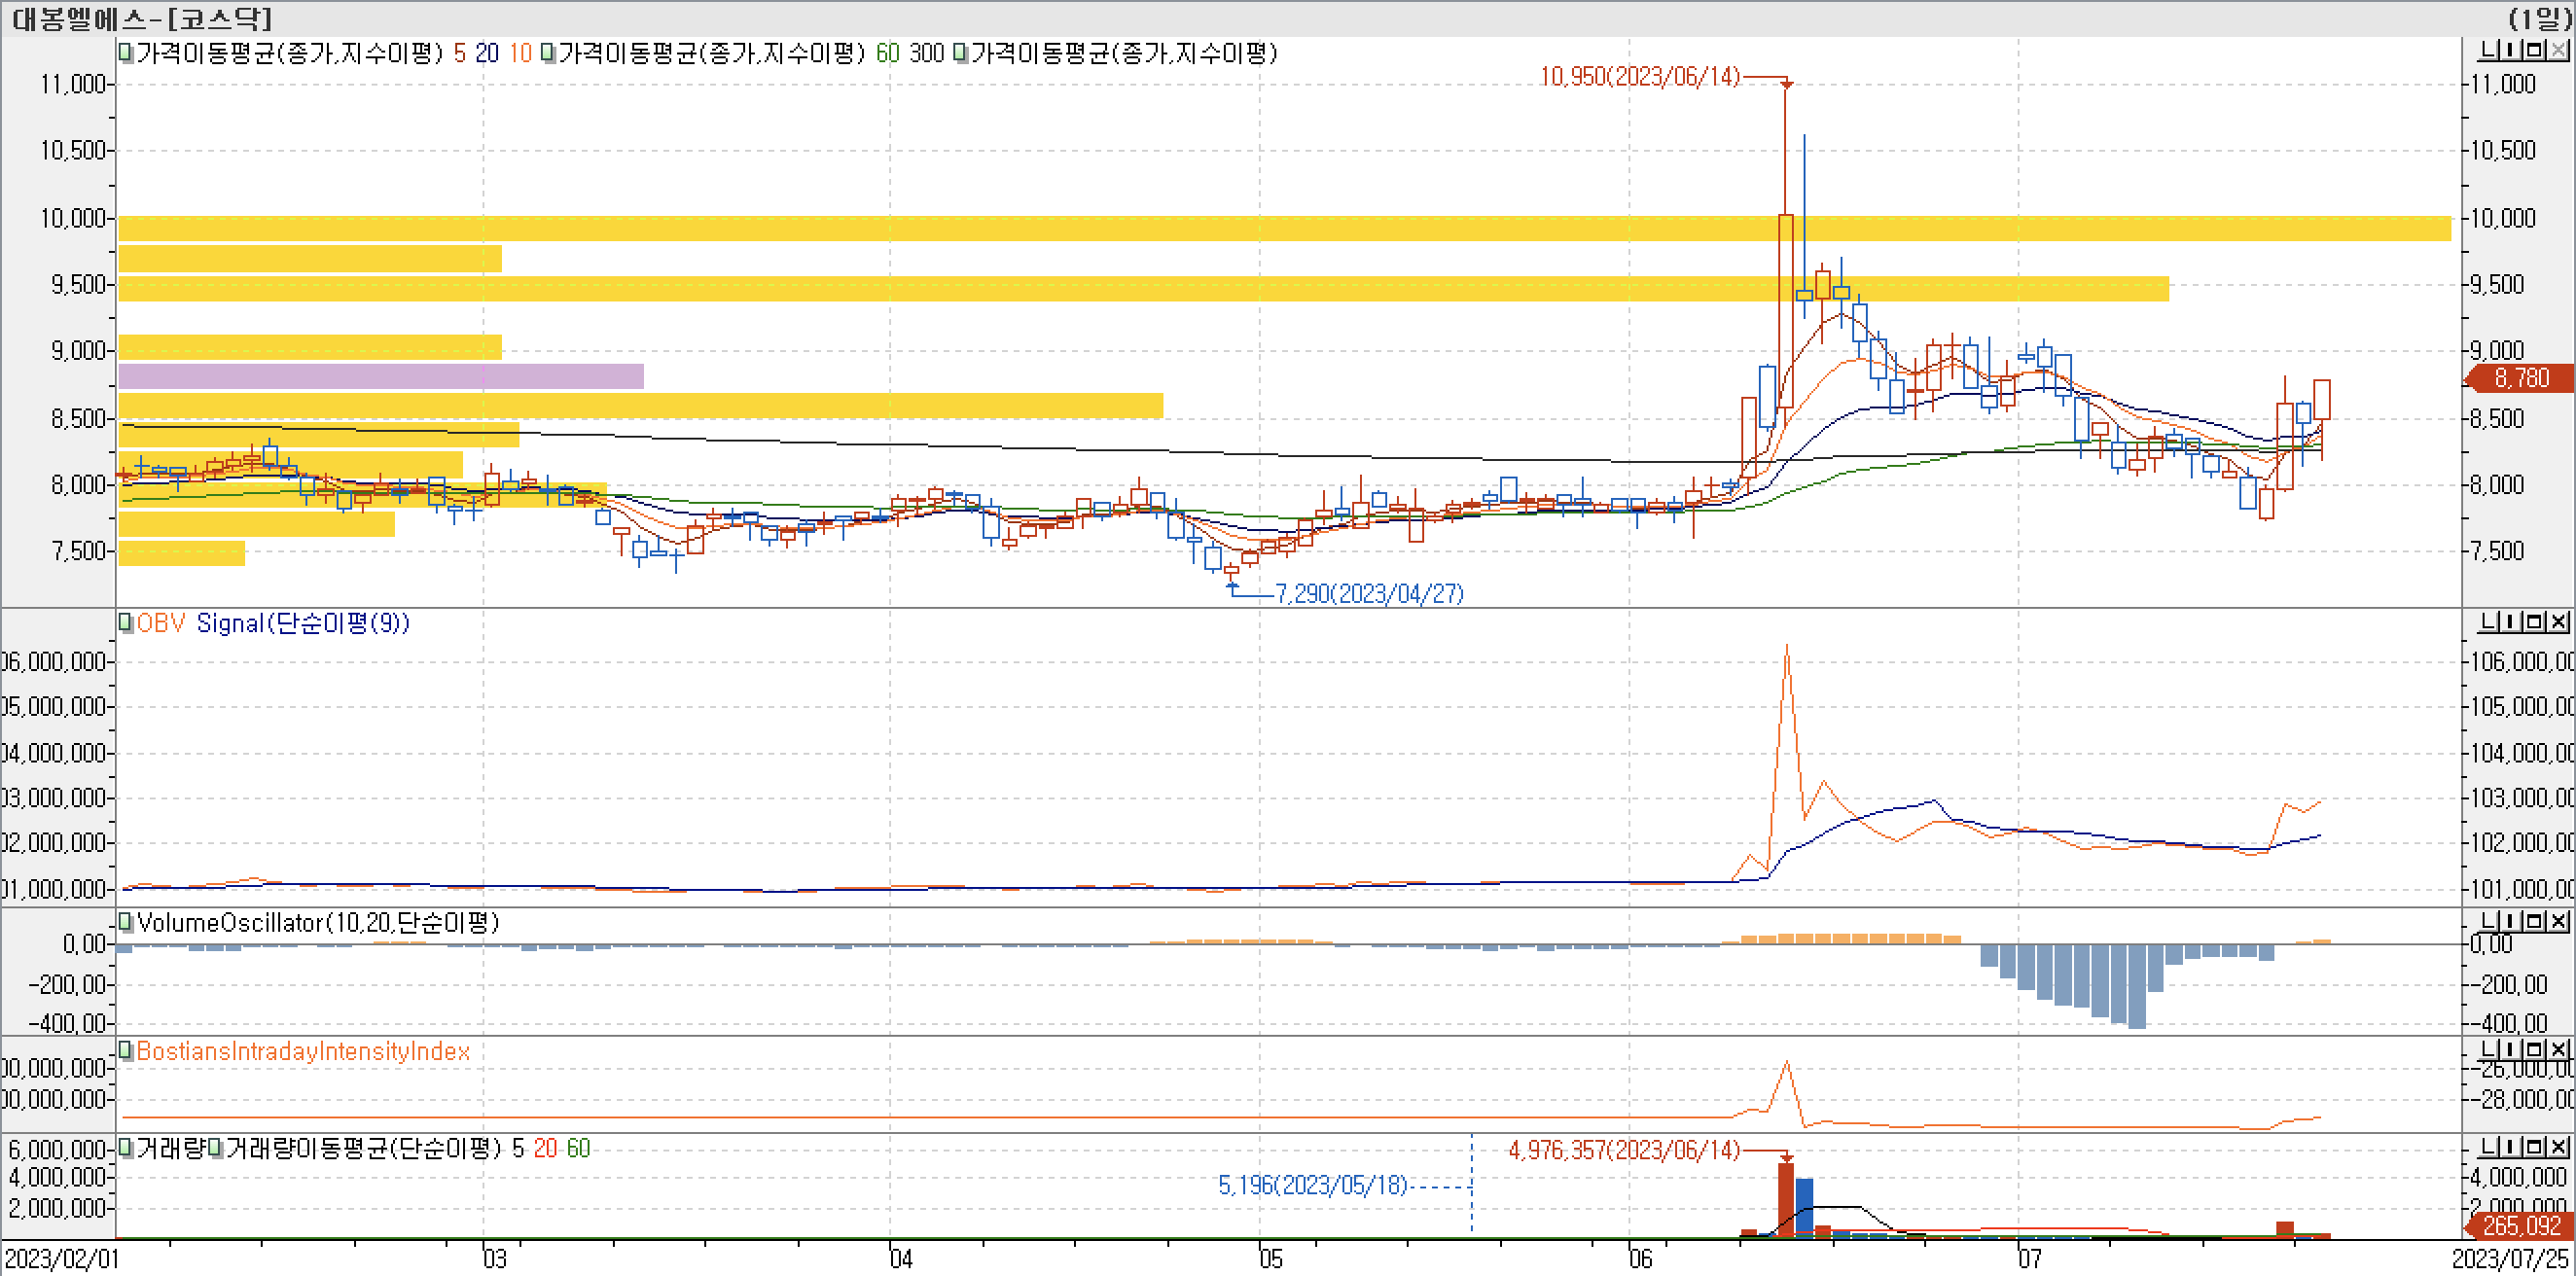Click the vertical bar icon in price panel
2576x1276 pixels.
(2511, 50)
